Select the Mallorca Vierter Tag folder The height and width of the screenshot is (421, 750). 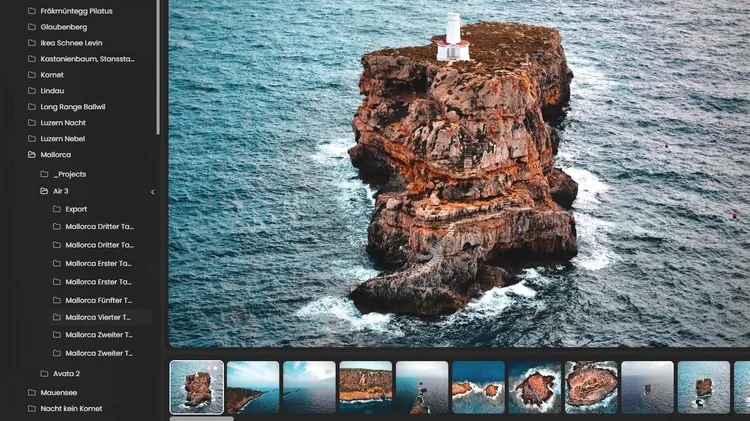click(x=98, y=317)
